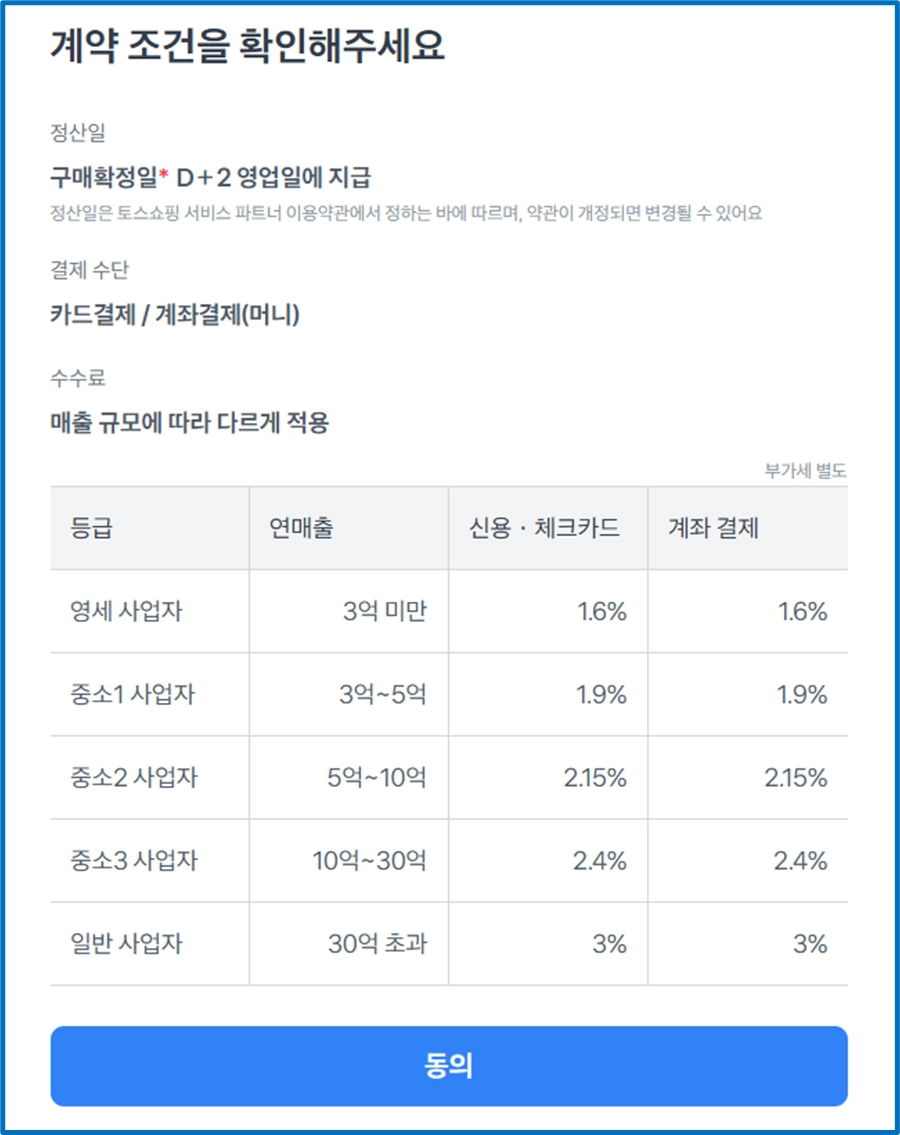Click the 매출 규모에 따라 다르게 적용 text
This screenshot has height=1135, width=900.
pos(190,422)
